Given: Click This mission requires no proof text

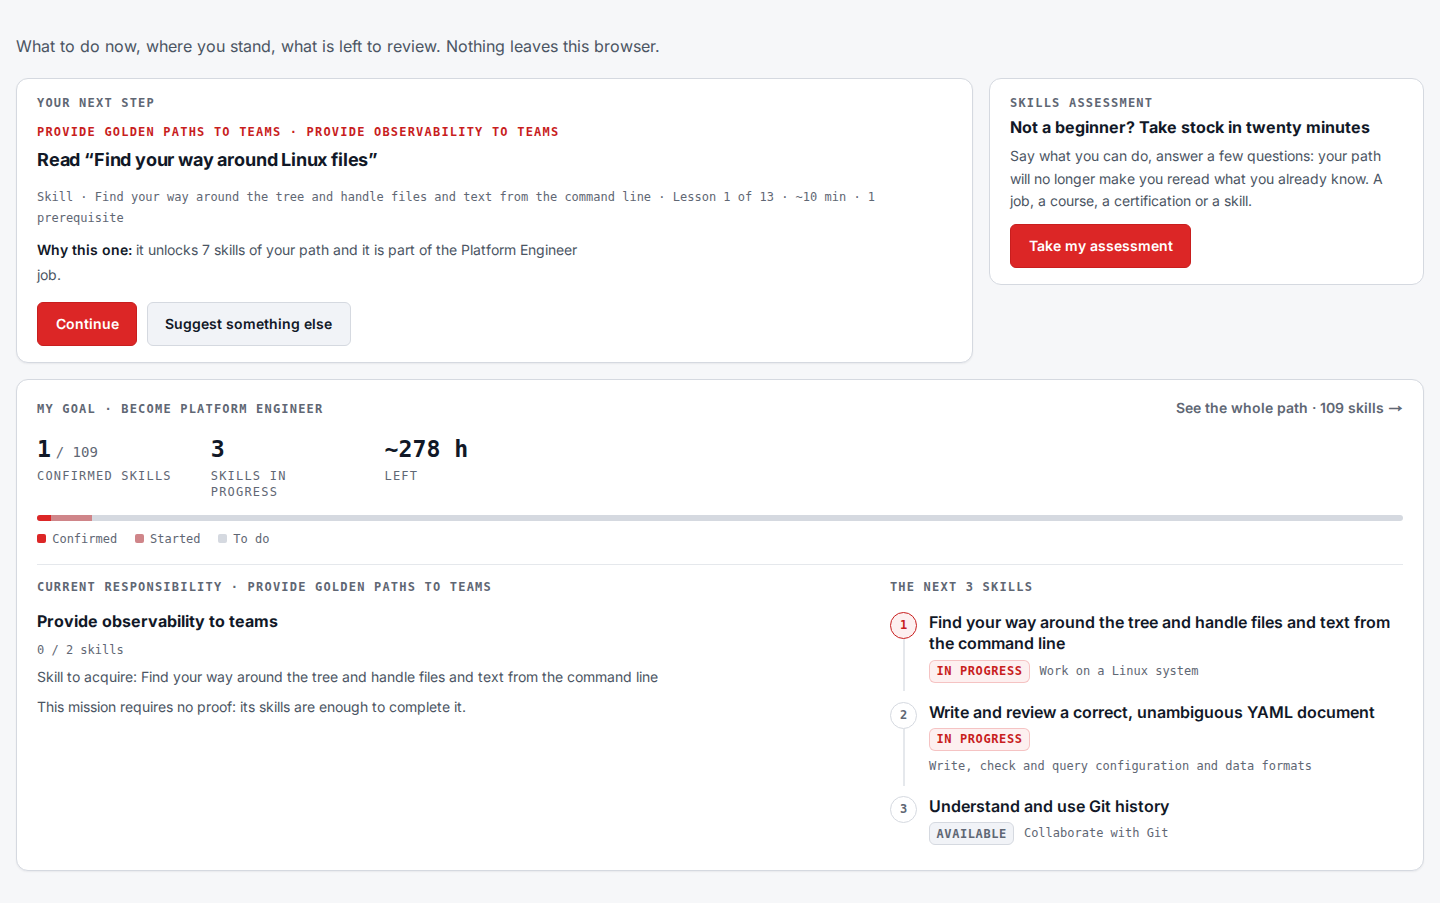Looking at the screenshot, I should [251, 707].
